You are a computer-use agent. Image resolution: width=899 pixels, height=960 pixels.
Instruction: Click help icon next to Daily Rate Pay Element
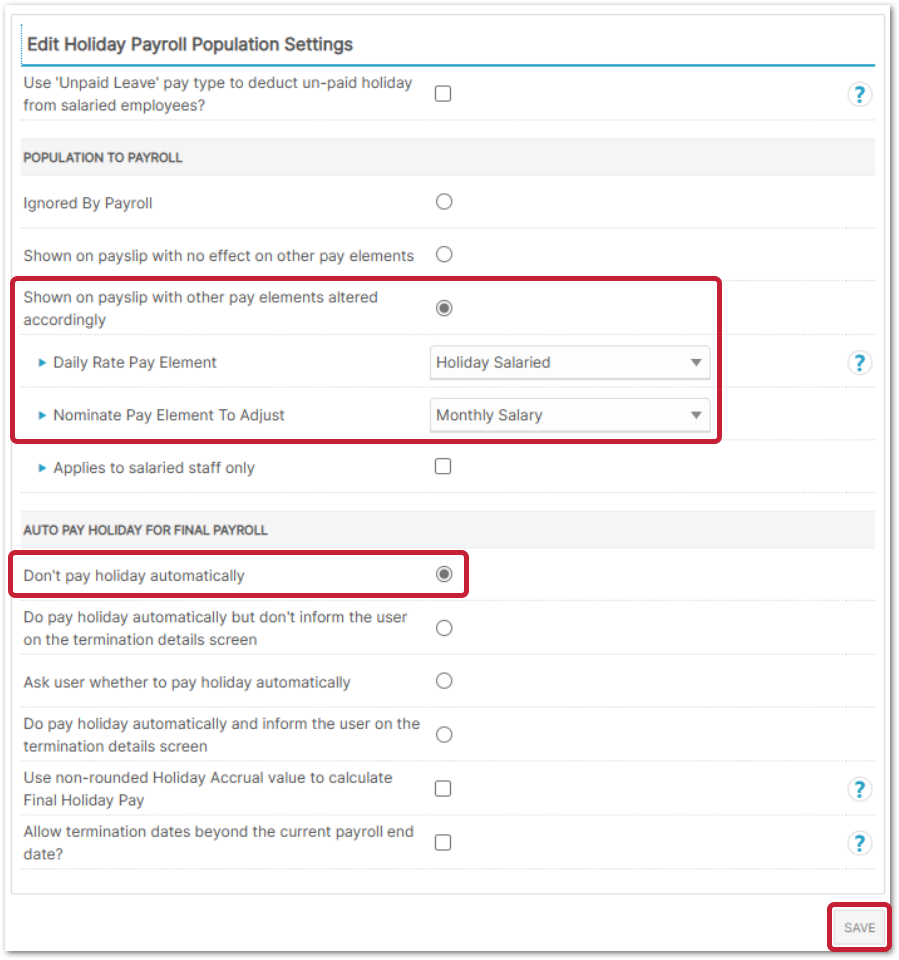859,363
